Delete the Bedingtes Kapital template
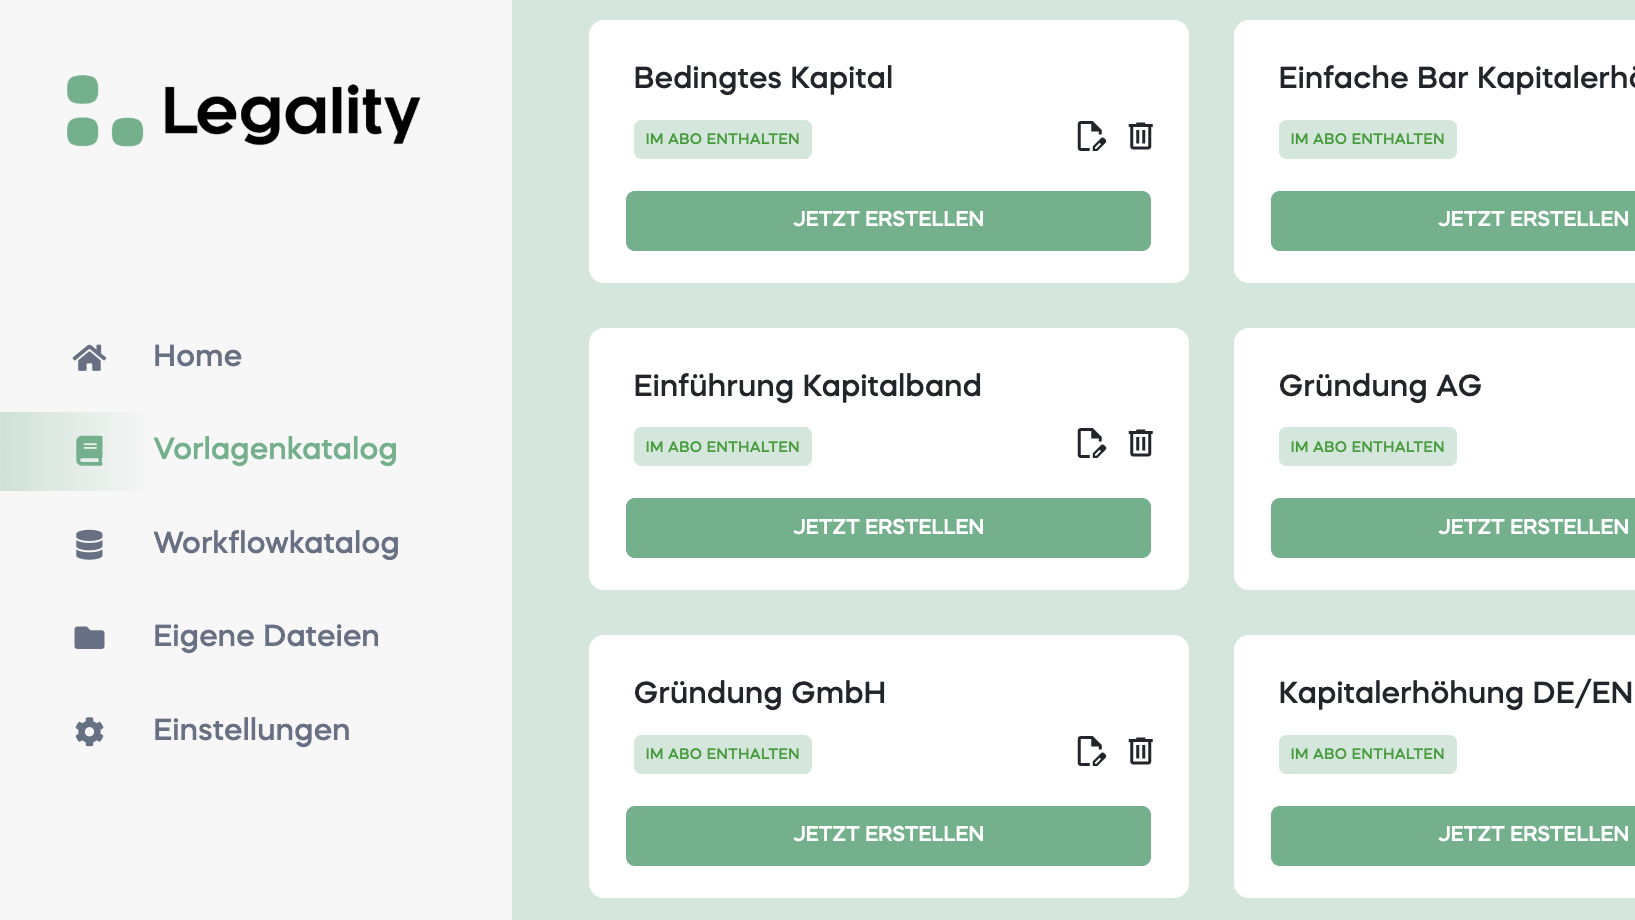Image resolution: width=1635 pixels, height=920 pixels. click(1140, 136)
